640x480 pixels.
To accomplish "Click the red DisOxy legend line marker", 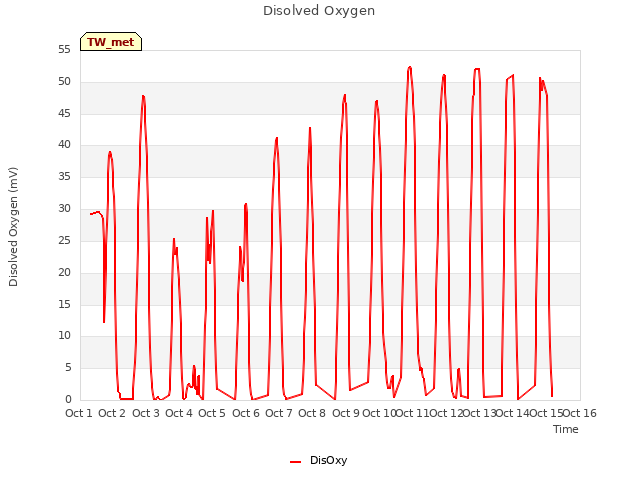I will 296,462.
